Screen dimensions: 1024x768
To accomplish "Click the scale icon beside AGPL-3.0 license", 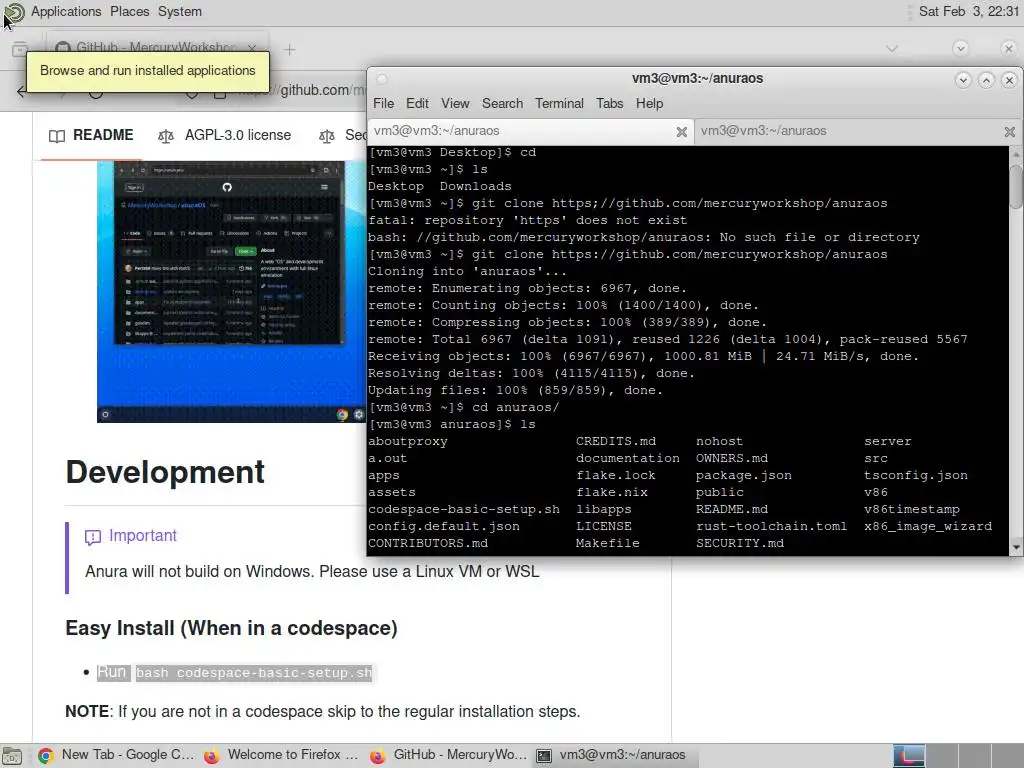I will [x=166, y=136].
